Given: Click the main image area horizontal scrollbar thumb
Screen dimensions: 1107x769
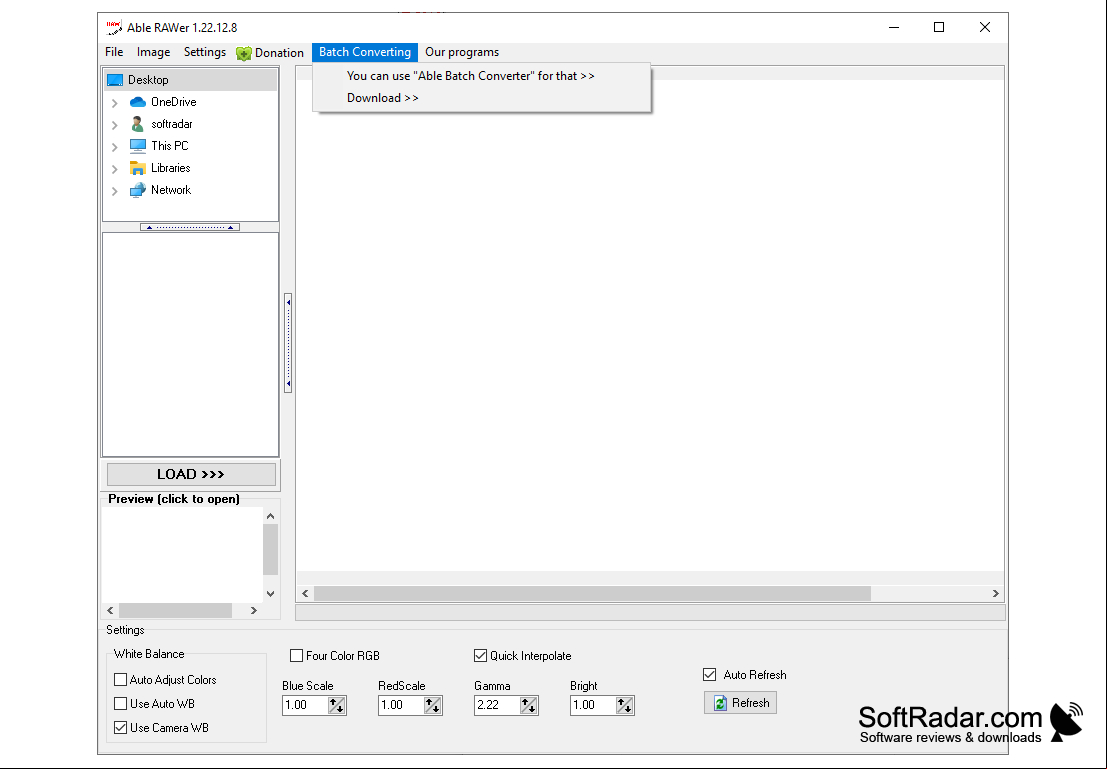Looking at the screenshot, I should pyautogui.click(x=592, y=594).
